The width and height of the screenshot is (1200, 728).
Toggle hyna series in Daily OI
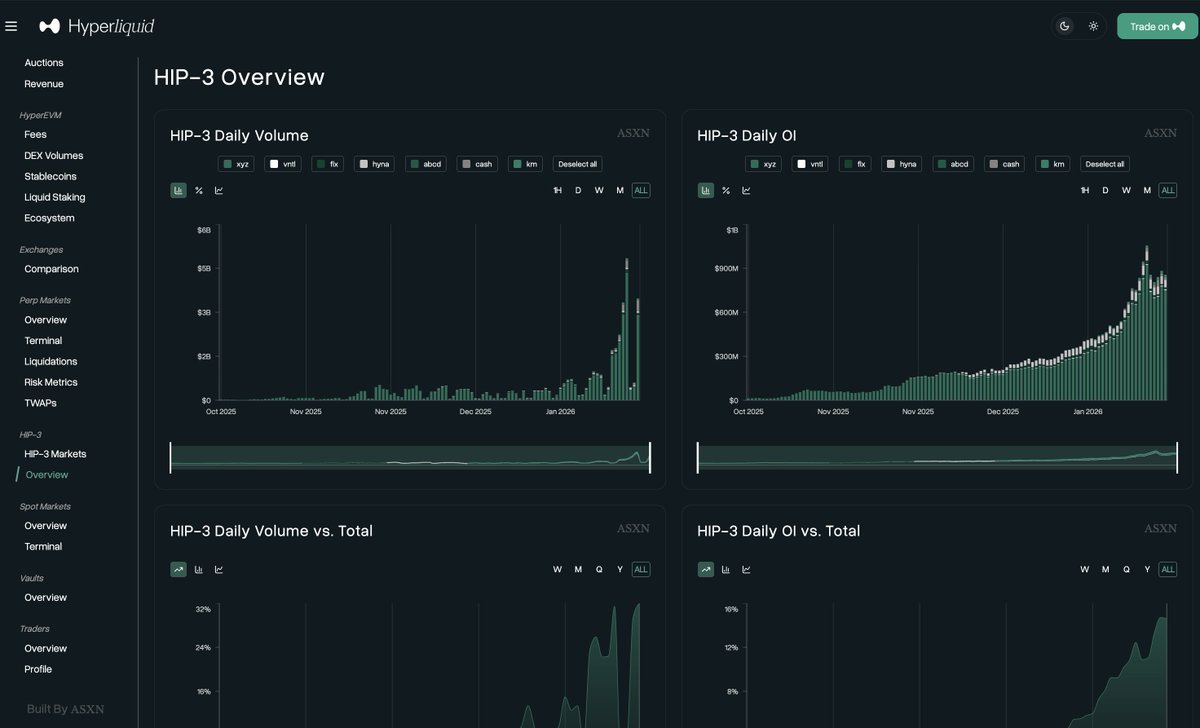pos(902,164)
